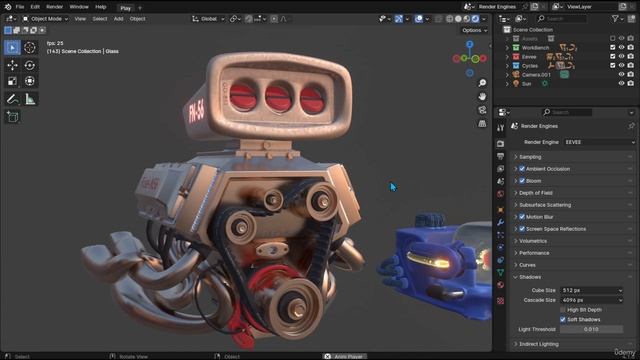Open the Material properties tab
The width and height of the screenshot is (640, 360).
(x=500, y=285)
